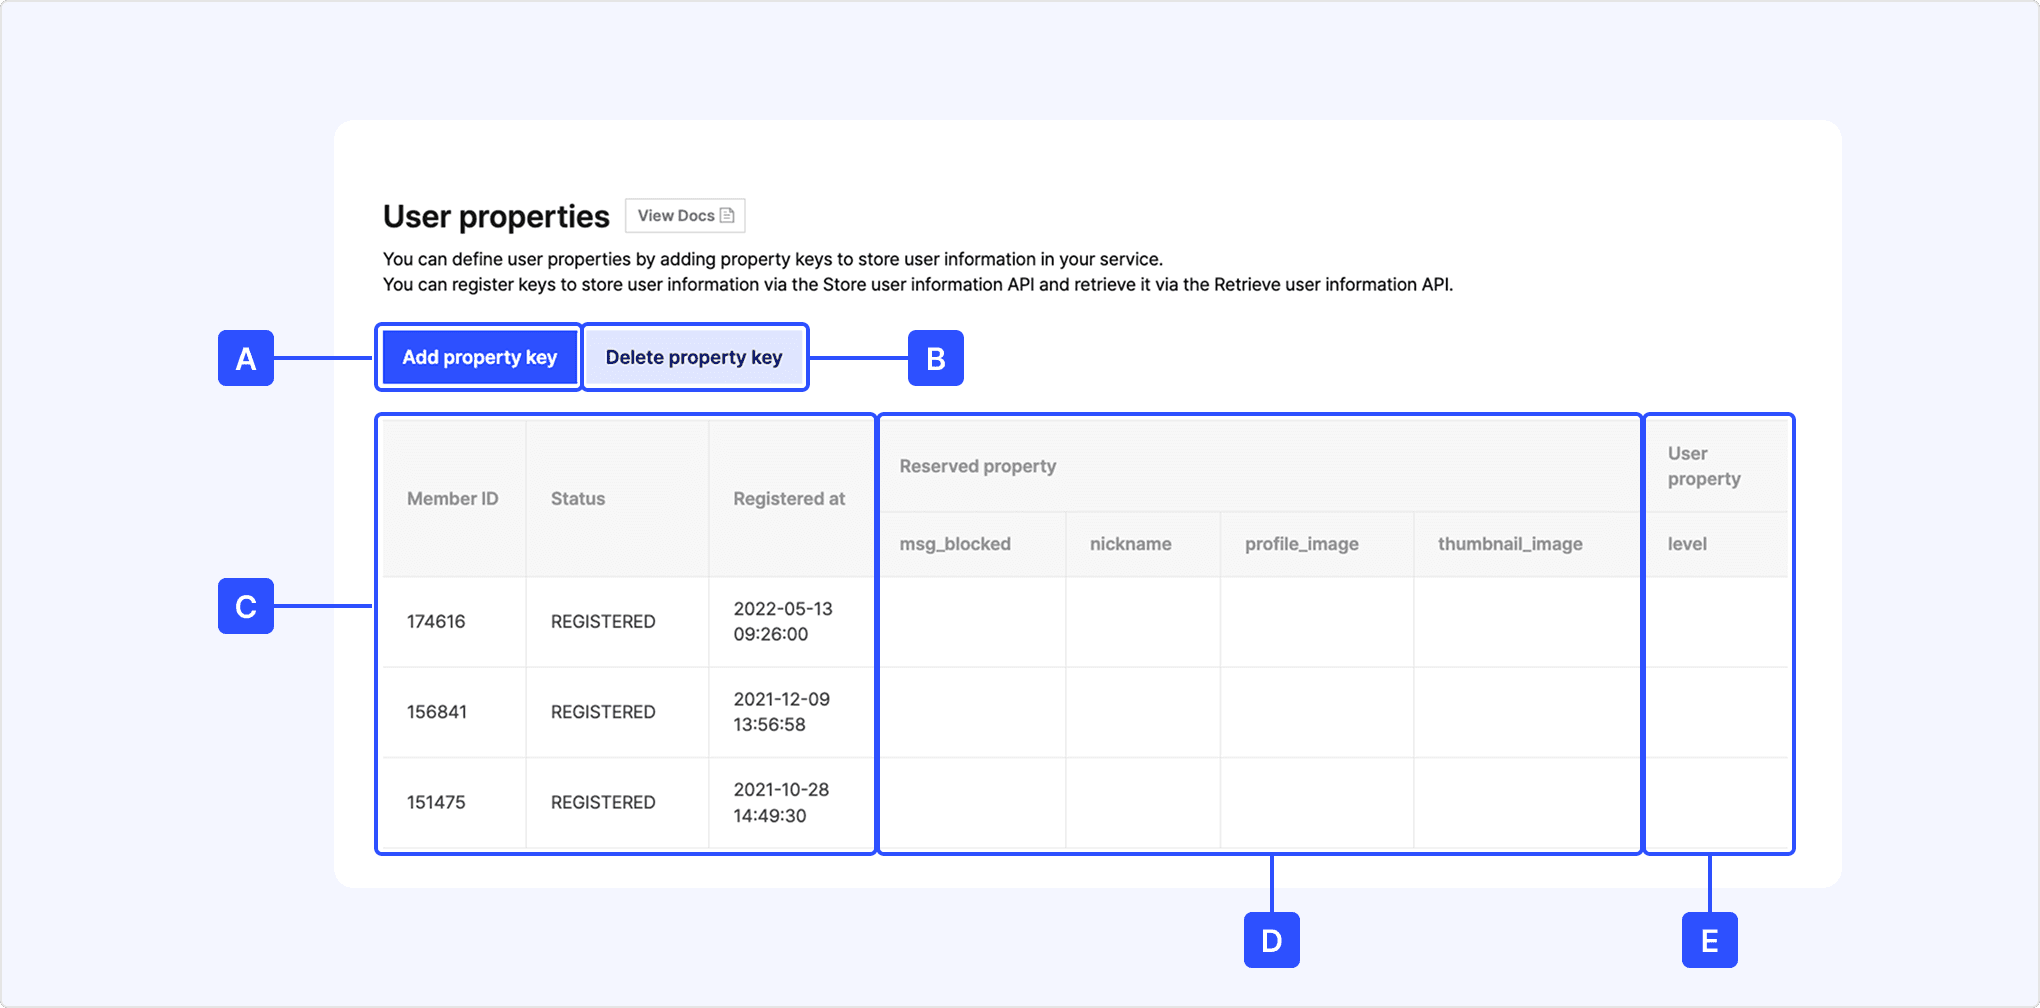
Task: Click the annotation label D
Action: point(1271,940)
